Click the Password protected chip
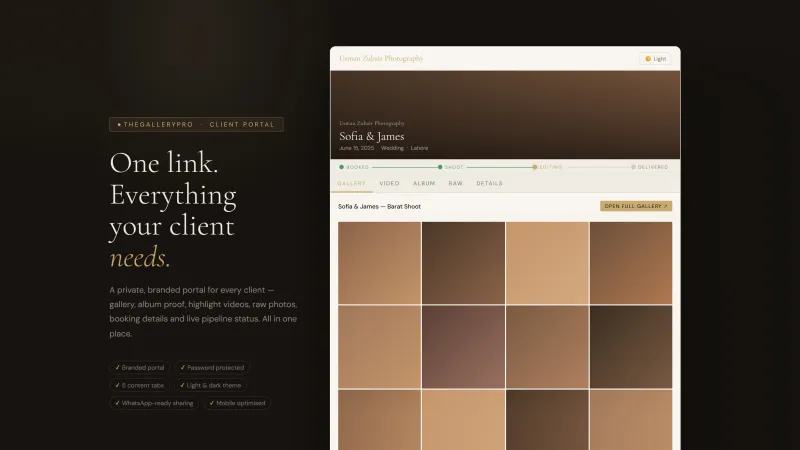Screen dimensions: 800x450 pos(212,367)
